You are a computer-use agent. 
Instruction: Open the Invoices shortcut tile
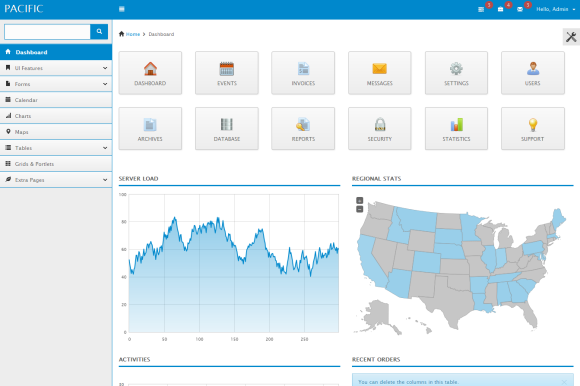[303, 73]
